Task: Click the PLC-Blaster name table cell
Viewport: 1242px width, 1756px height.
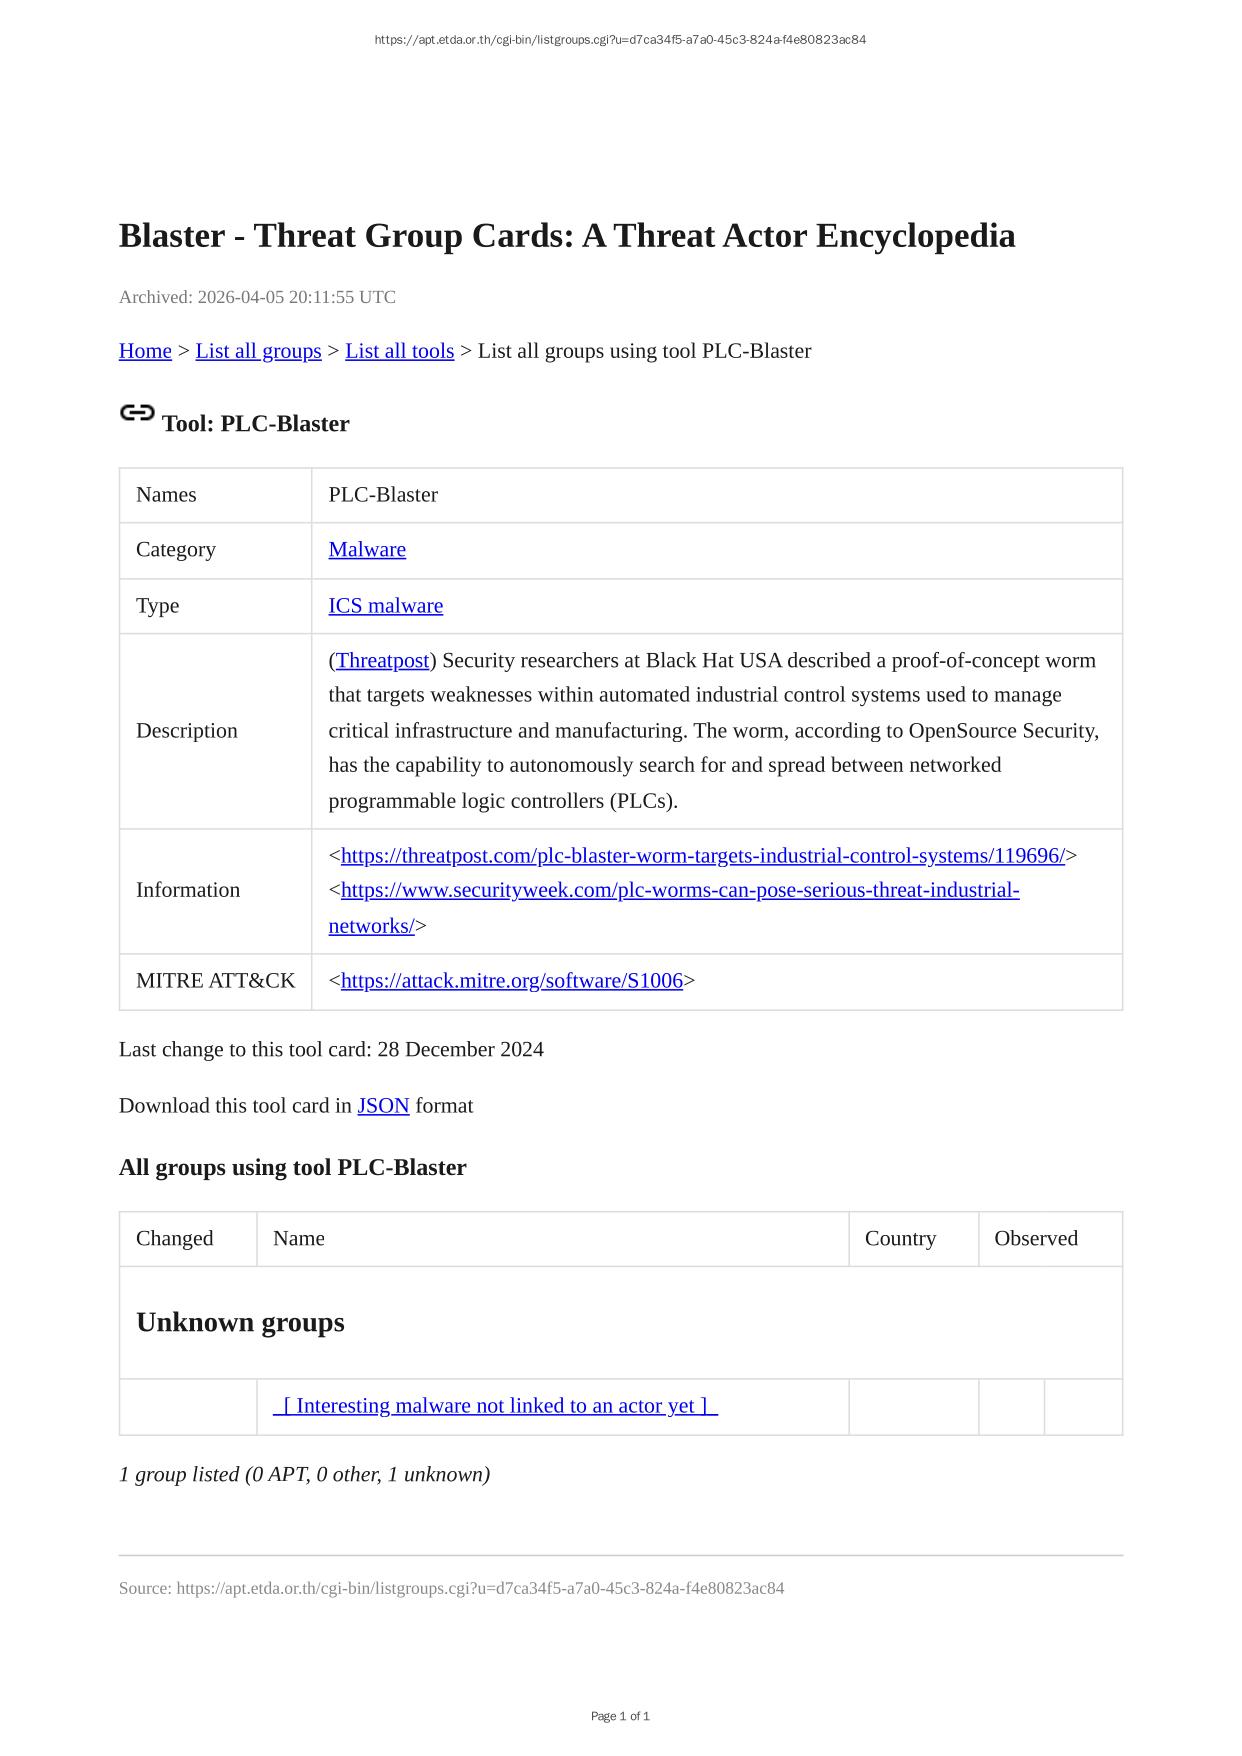Action: 383,495
